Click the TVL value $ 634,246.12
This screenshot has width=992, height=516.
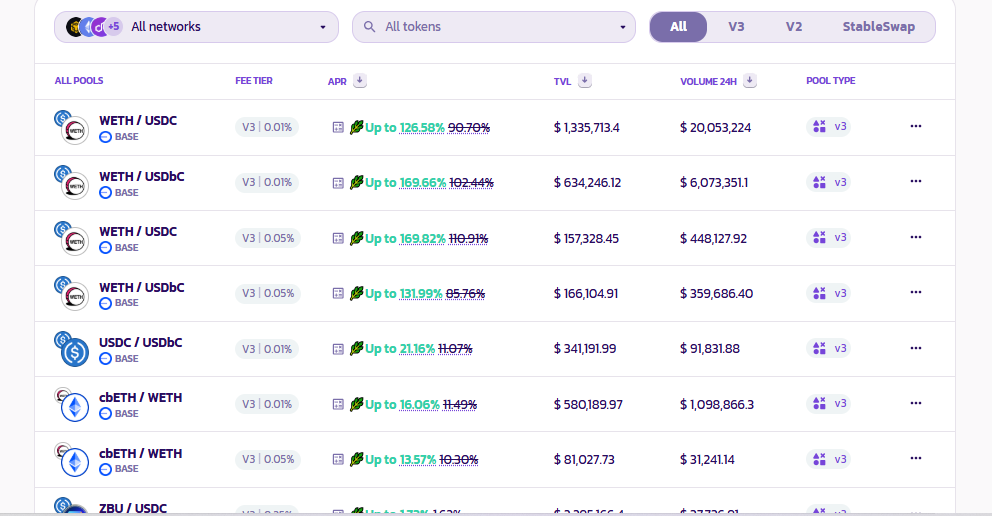point(587,183)
